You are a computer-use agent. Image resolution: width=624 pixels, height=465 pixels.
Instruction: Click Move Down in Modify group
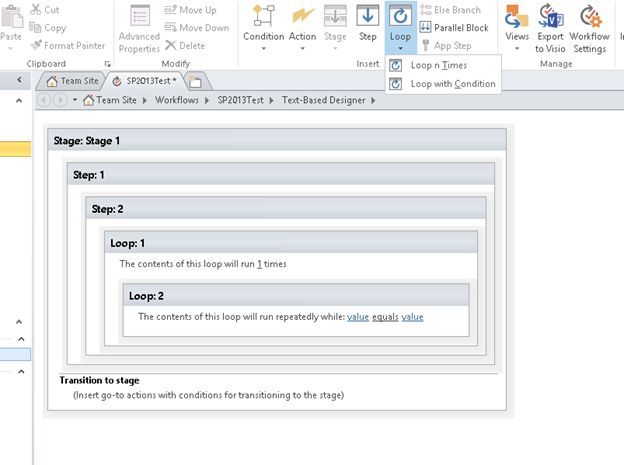tap(197, 27)
